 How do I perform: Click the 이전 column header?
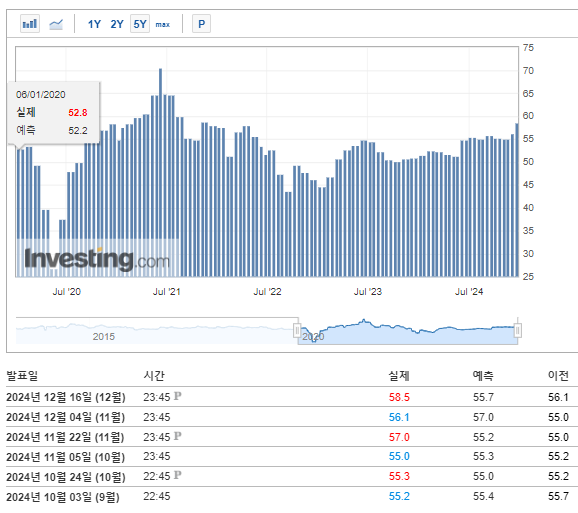pyautogui.click(x=558, y=376)
